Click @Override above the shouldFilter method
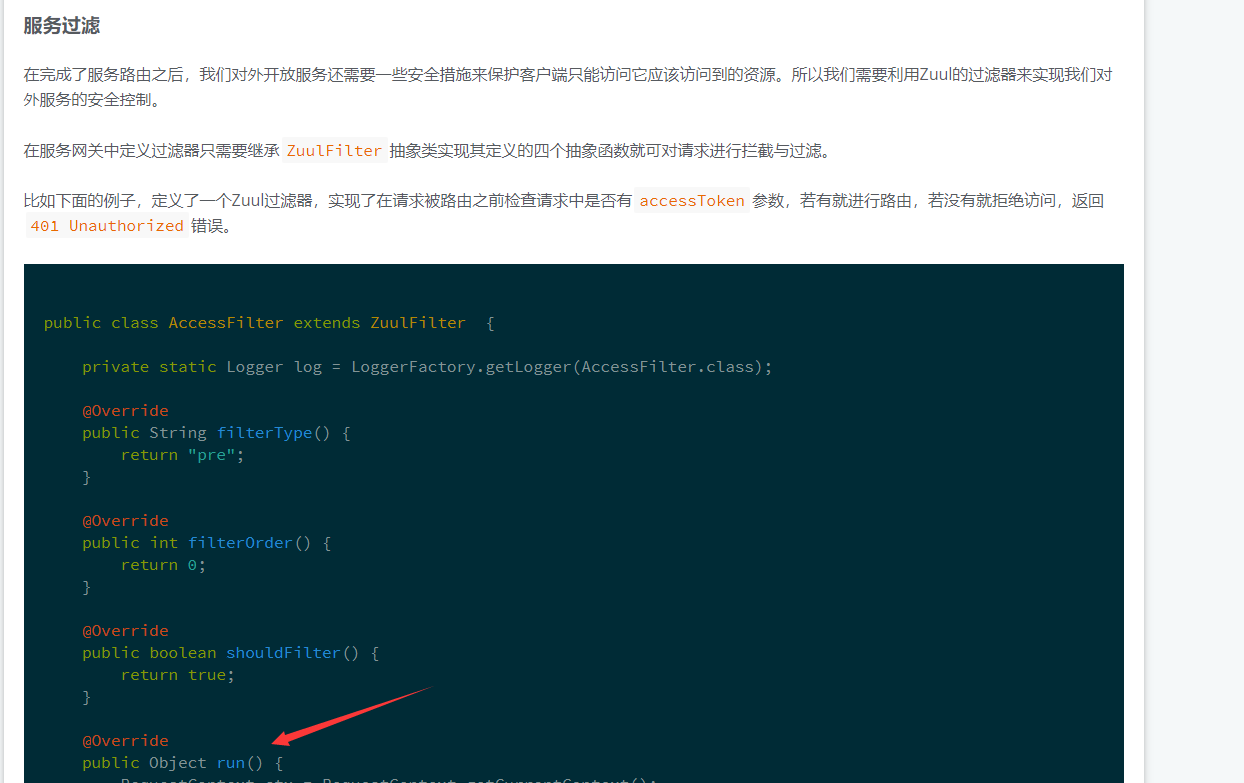1244x783 pixels. (x=125, y=631)
